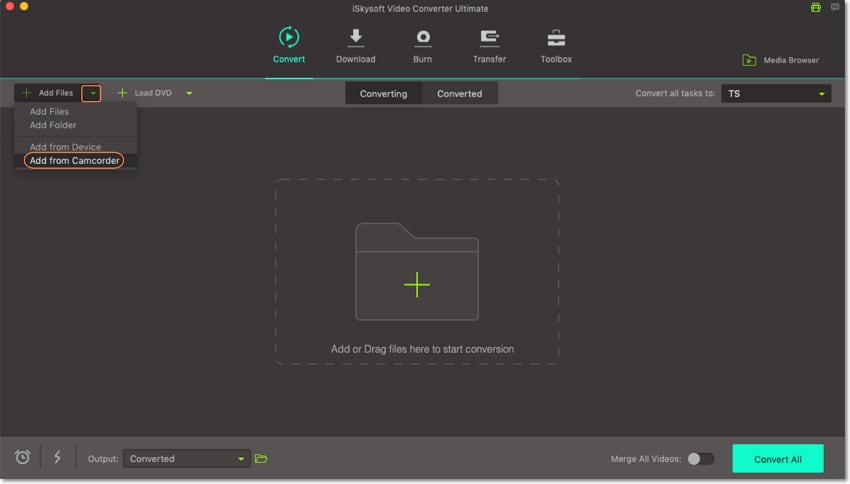Expand the Add Files dropdown arrow

(x=92, y=93)
